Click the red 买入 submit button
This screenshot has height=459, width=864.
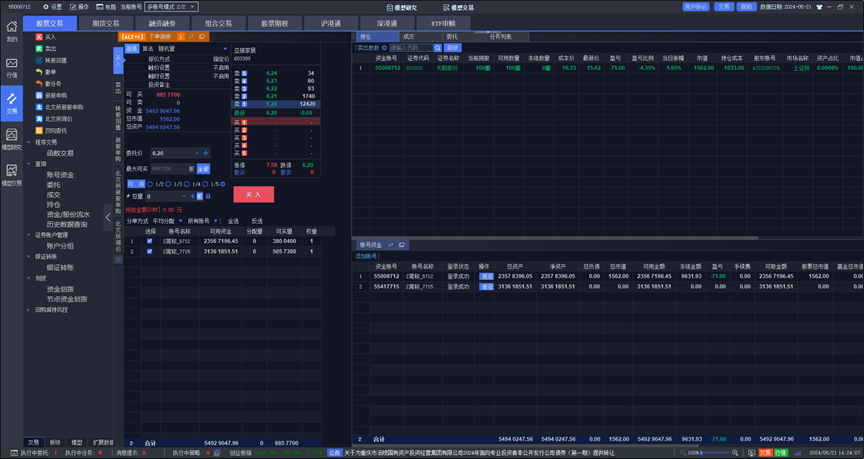click(253, 195)
